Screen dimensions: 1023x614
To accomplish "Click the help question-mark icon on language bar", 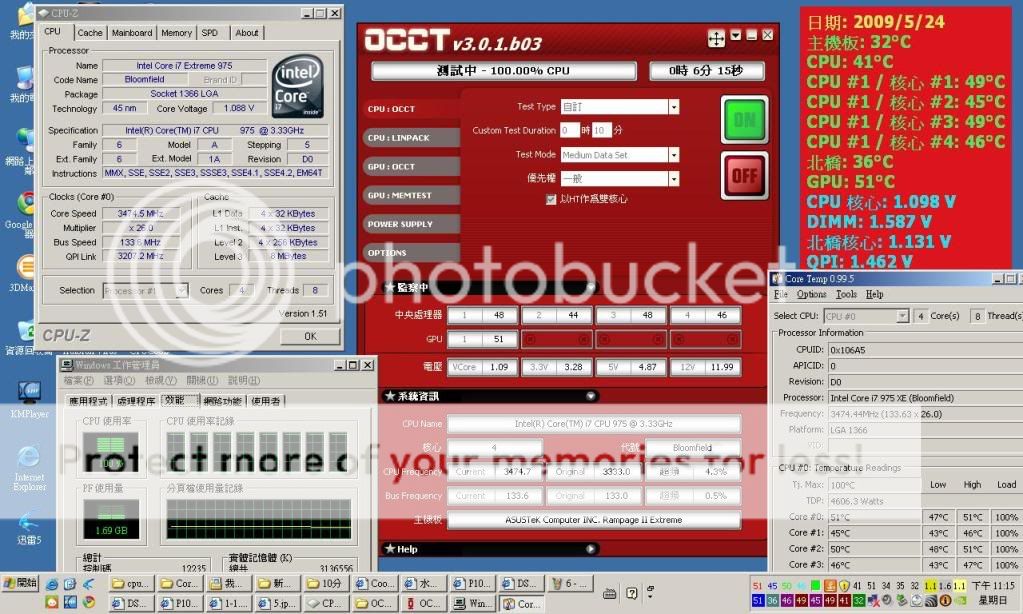I will coord(632,593).
